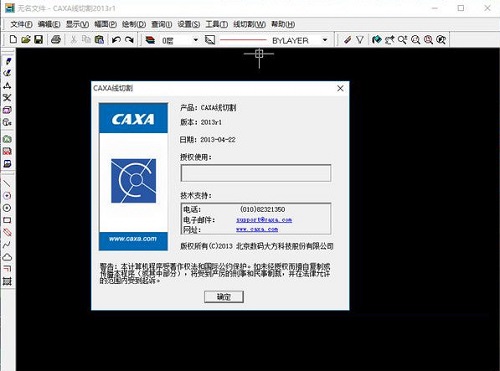Click the Print icon in toolbar
The image size is (500, 371).
tap(56, 40)
